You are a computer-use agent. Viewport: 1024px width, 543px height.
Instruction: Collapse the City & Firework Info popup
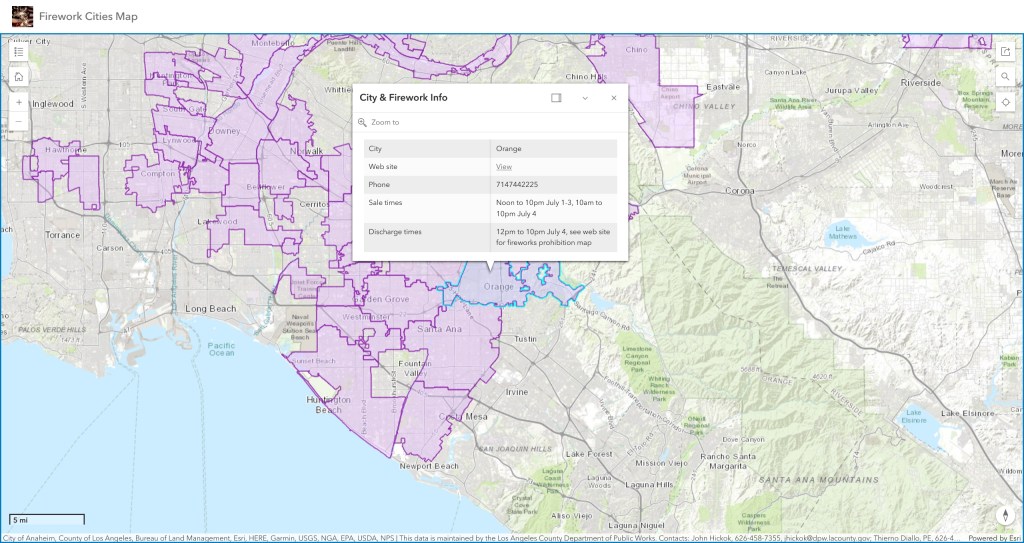(x=585, y=98)
